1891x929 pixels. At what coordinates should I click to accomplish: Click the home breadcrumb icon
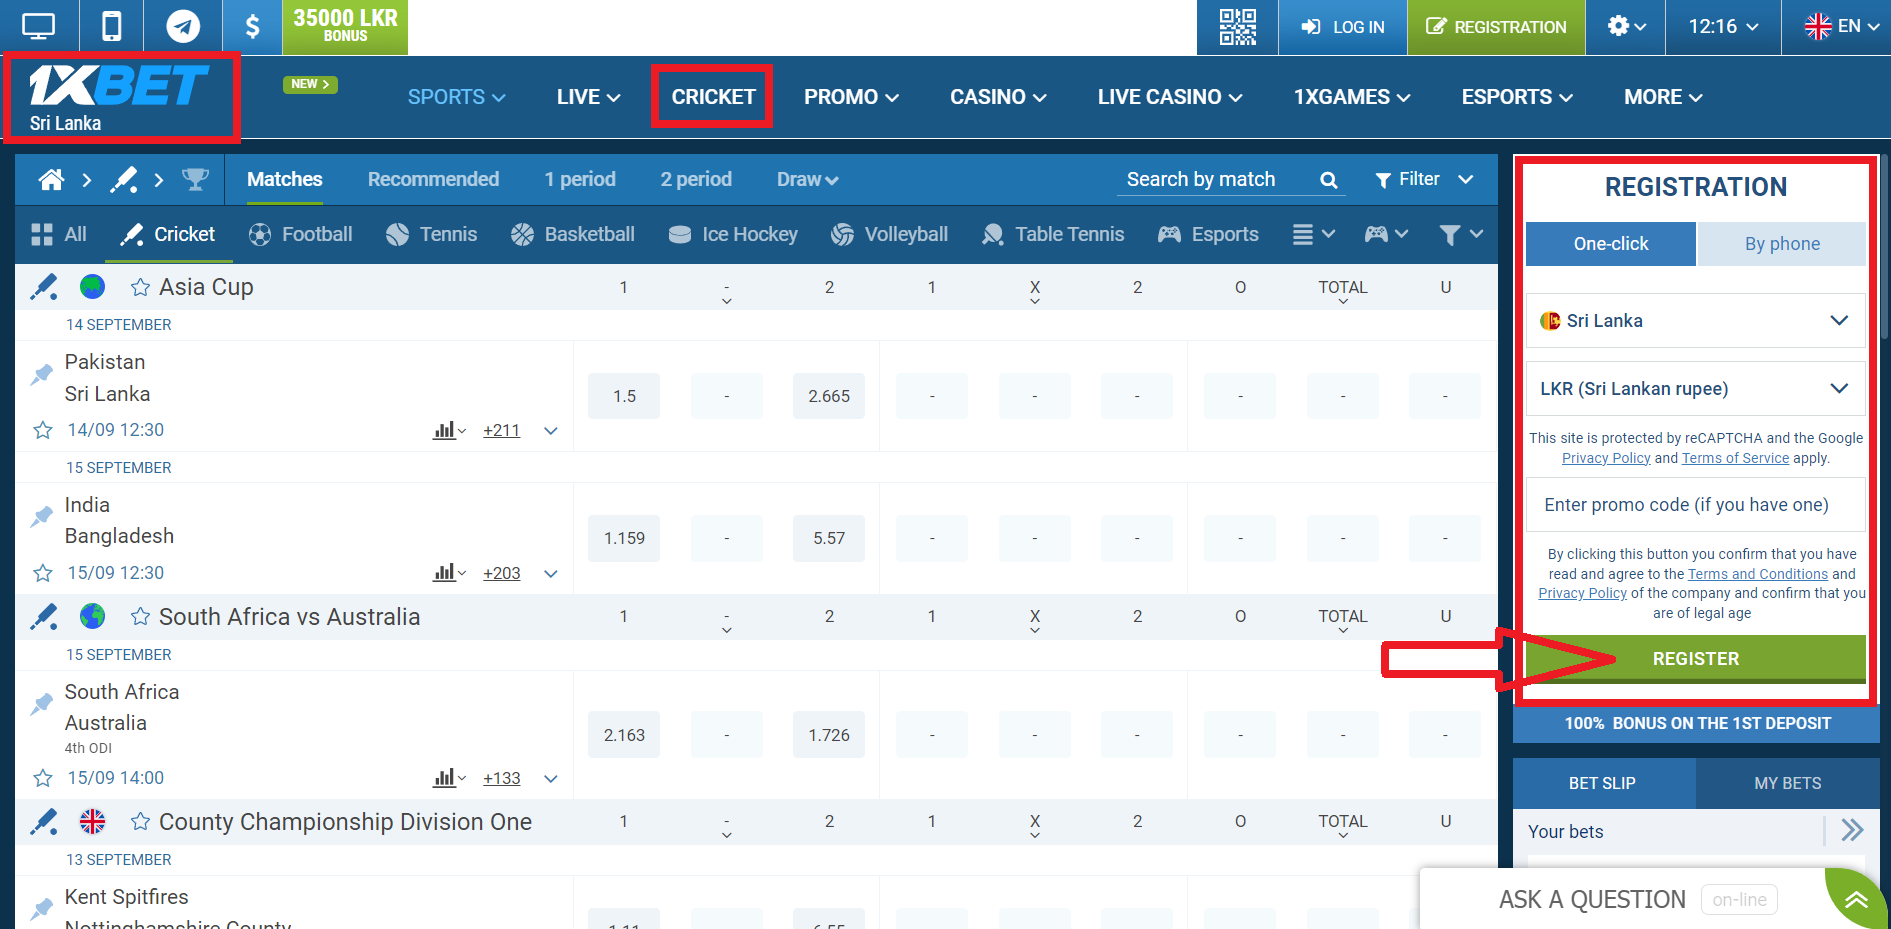[51, 180]
